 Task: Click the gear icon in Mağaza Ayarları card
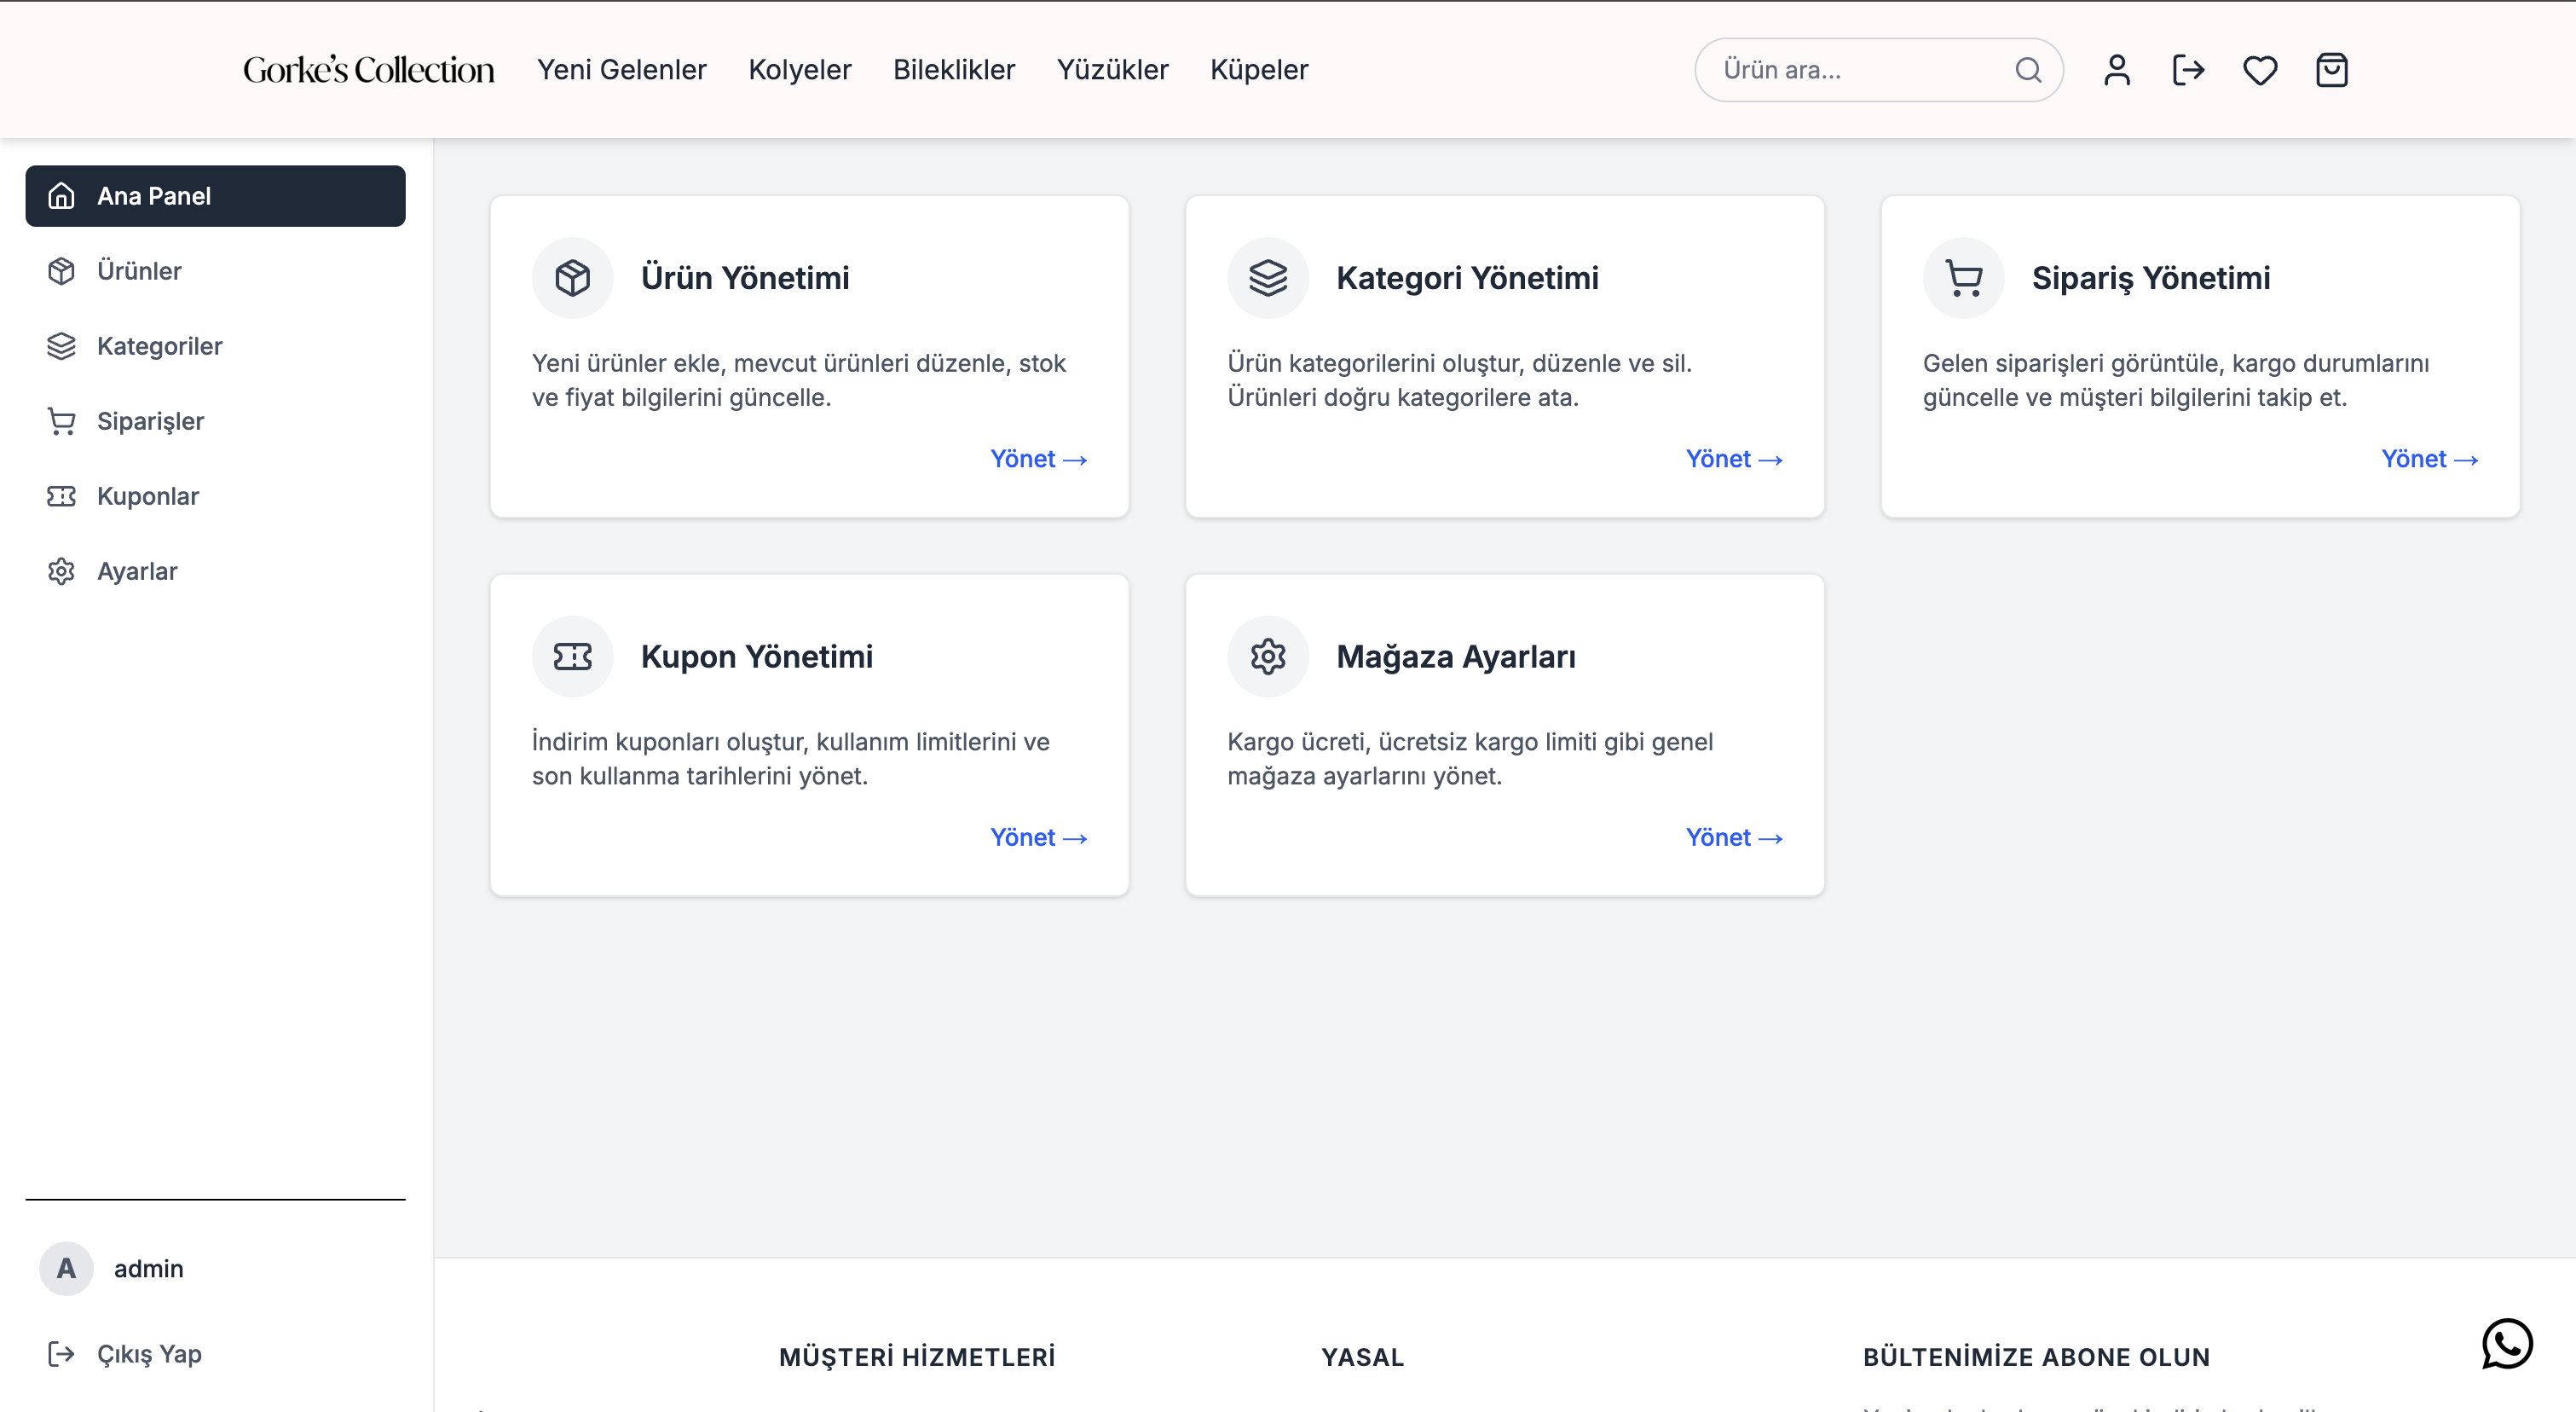pyautogui.click(x=1267, y=657)
